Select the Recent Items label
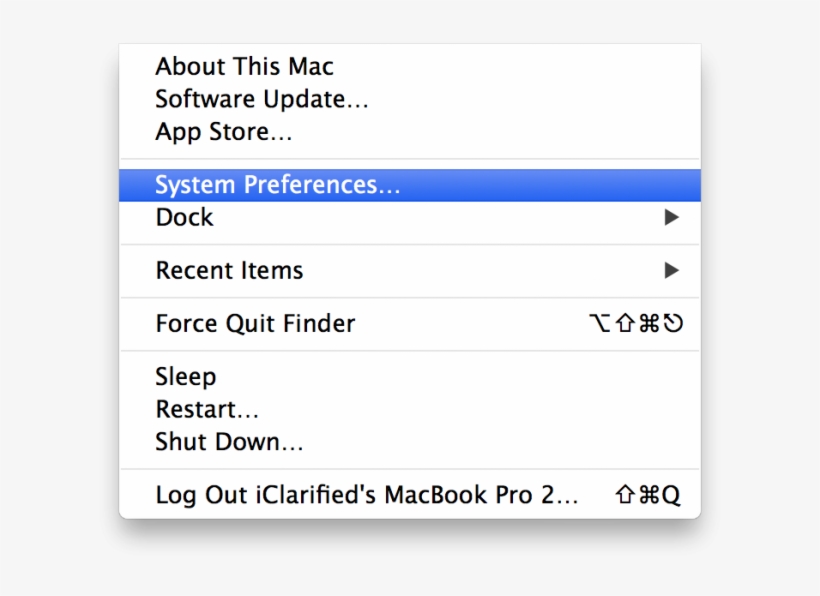This screenshot has width=820, height=596. 229,270
